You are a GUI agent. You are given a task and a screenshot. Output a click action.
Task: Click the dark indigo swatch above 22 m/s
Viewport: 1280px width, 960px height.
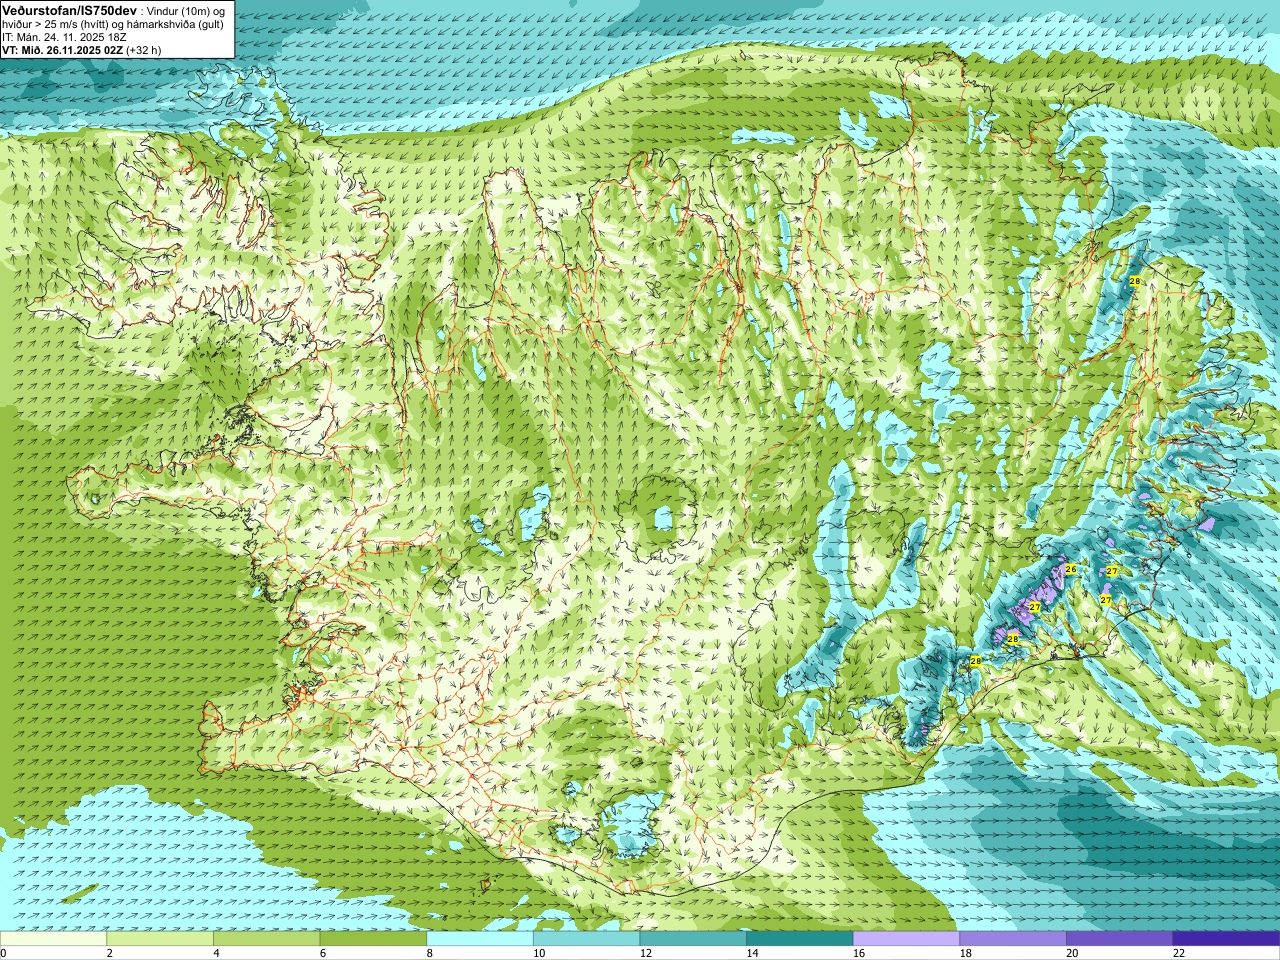(x=1226, y=939)
